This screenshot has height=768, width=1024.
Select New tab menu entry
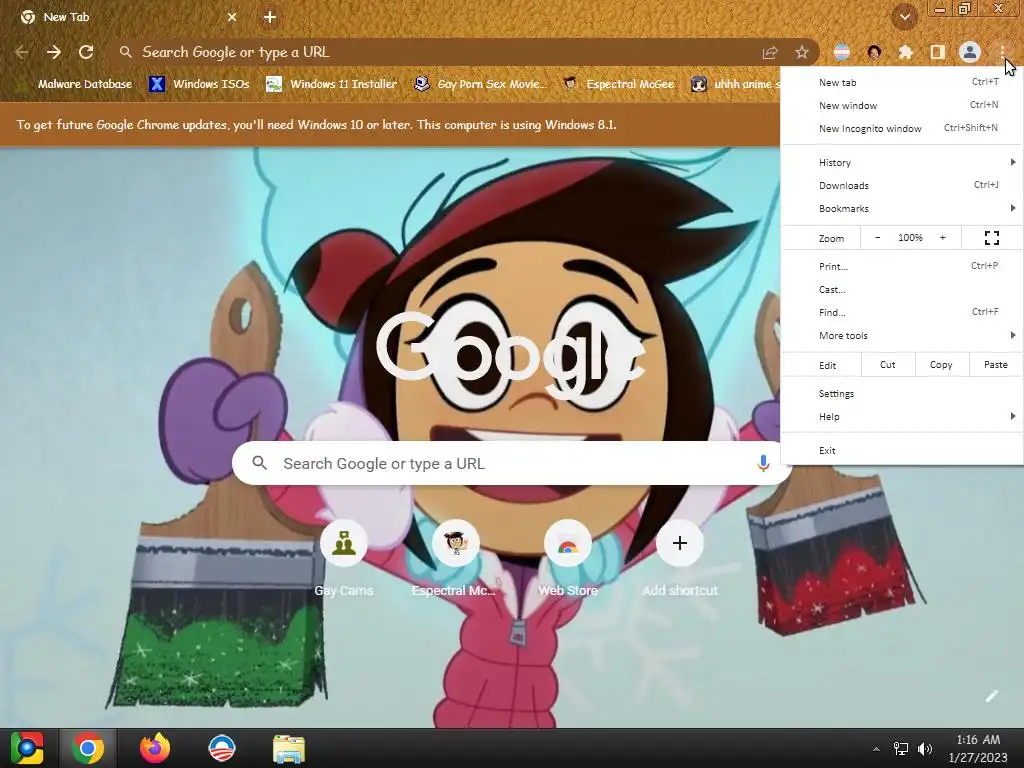pos(902,82)
